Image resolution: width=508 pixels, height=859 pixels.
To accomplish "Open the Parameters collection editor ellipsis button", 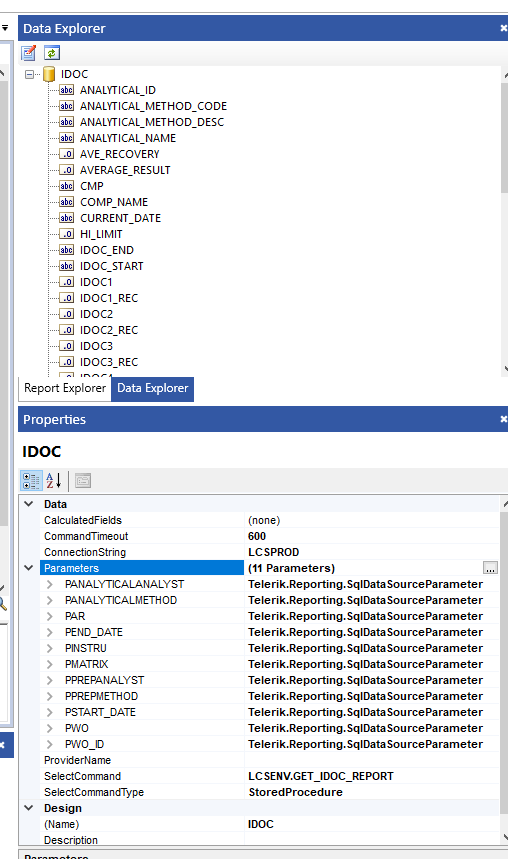I will pos(490,568).
